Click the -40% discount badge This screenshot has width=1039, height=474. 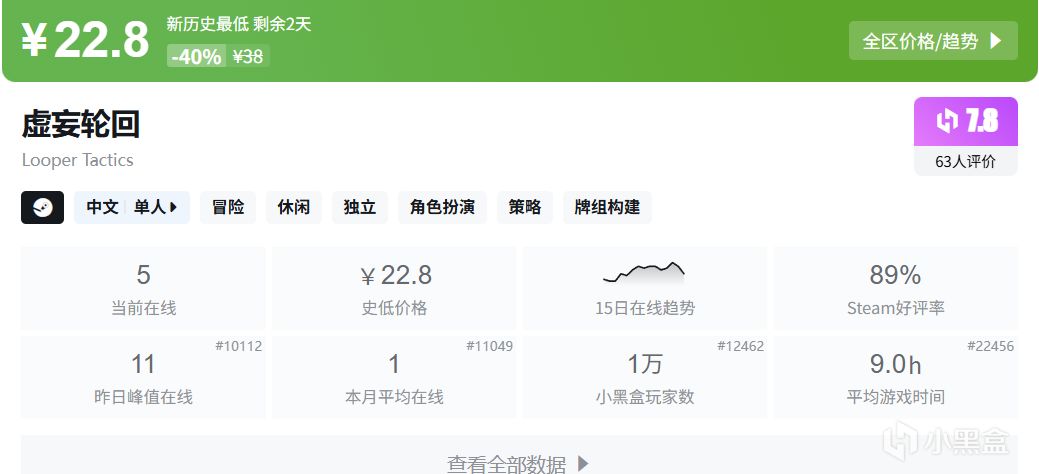pos(197,56)
